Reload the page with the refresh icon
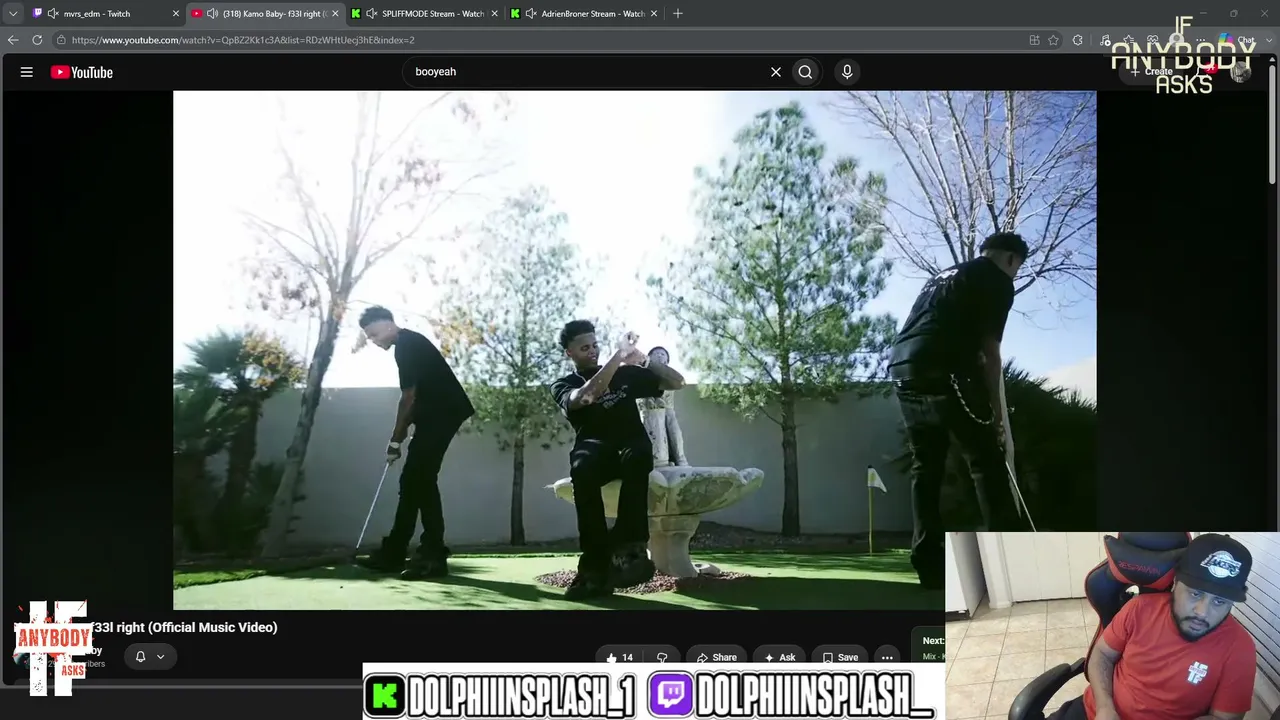Viewport: 1280px width, 720px height. (x=37, y=40)
